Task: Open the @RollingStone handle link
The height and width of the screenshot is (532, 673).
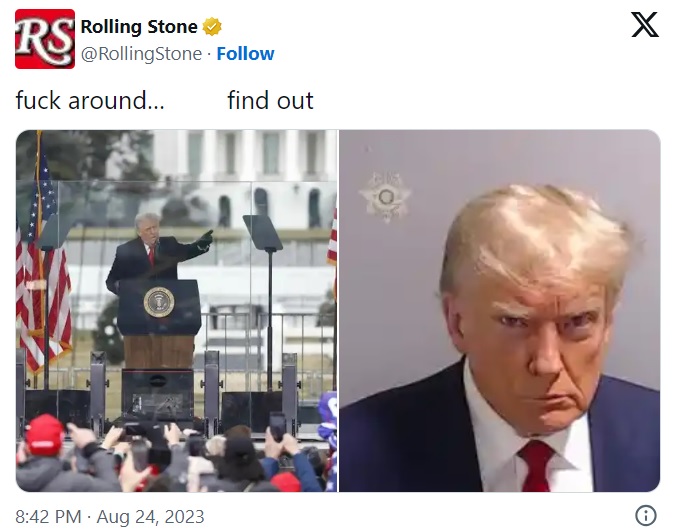Action: coord(141,54)
